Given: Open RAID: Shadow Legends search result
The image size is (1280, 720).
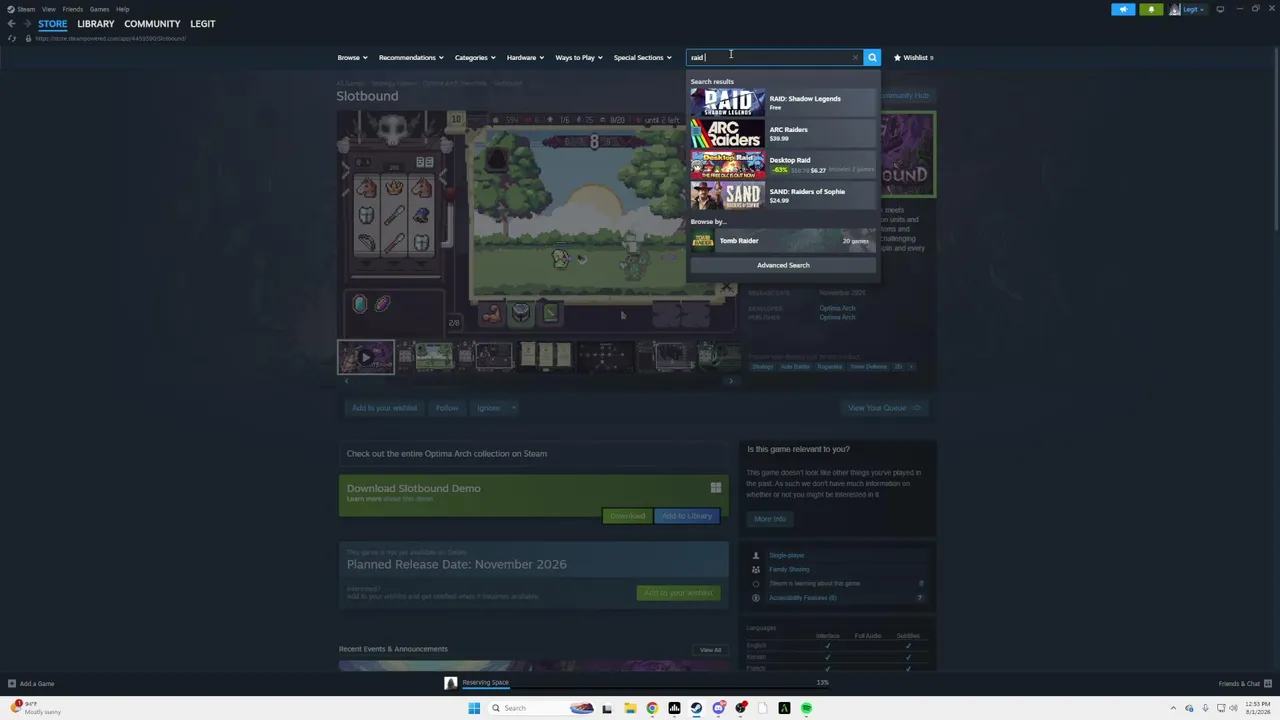Looking at the screenshot, I should click(x=783, y=102).
